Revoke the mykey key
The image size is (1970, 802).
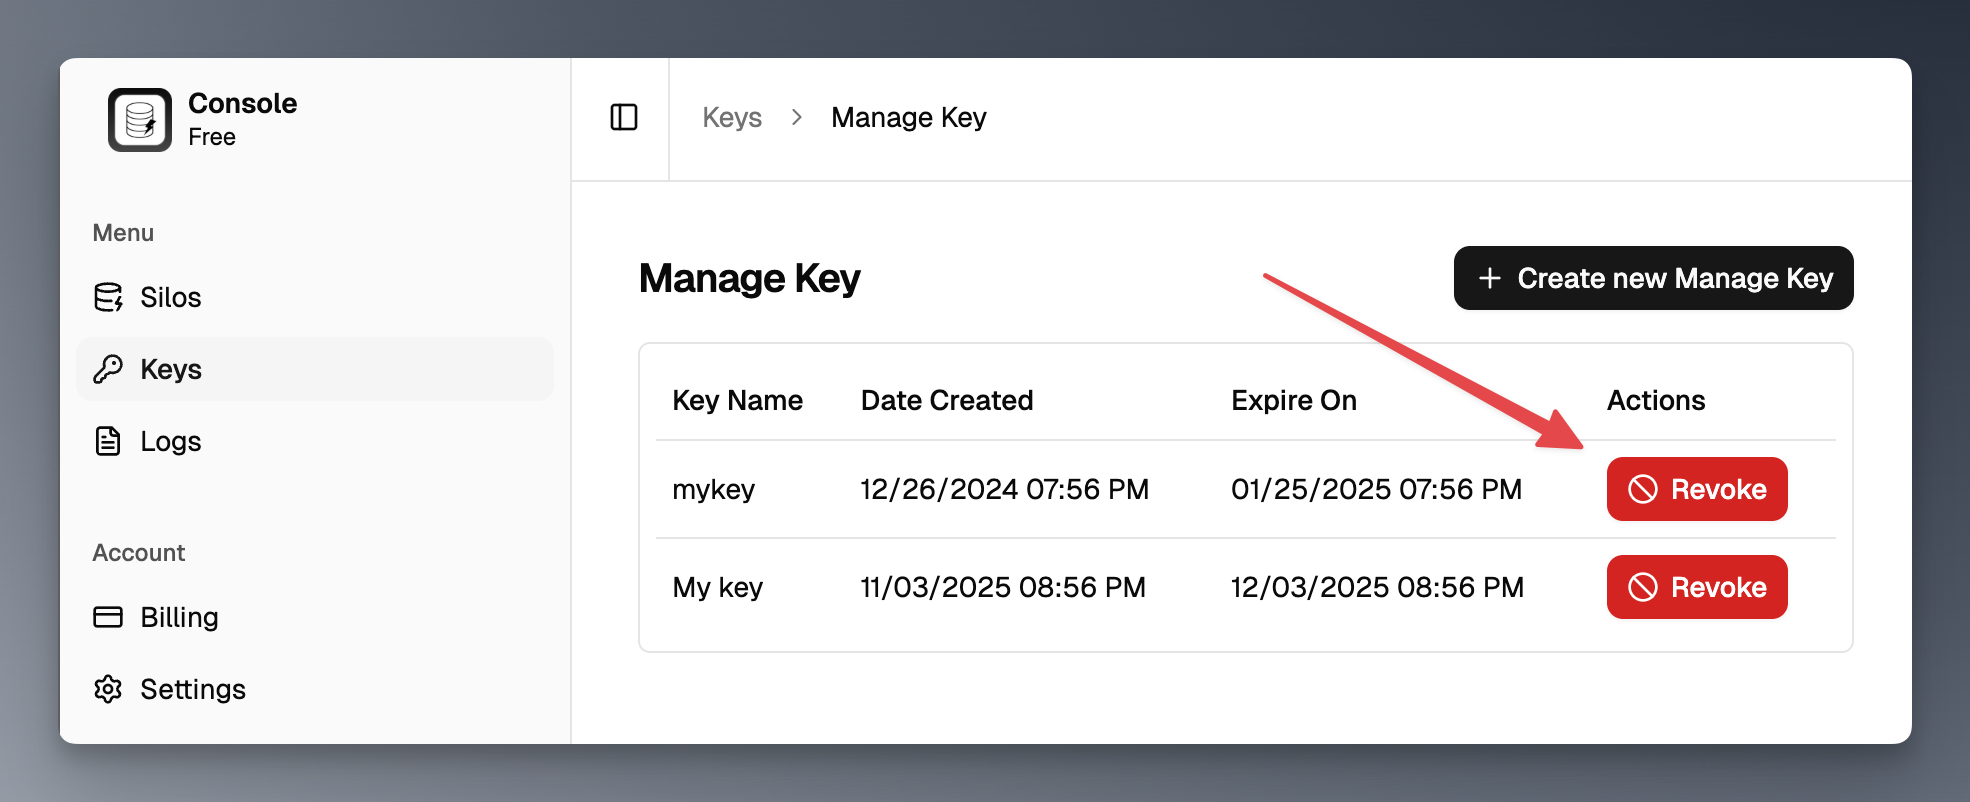pos(1697,489)
